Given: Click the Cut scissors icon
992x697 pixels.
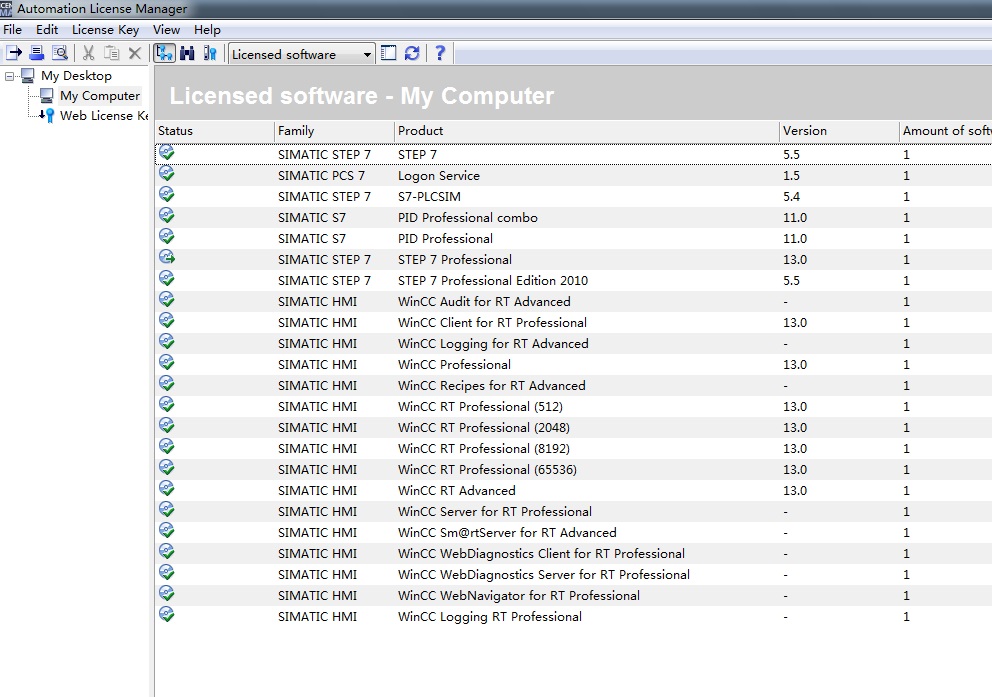Looking at the screenshot, I should coord(89,54).
